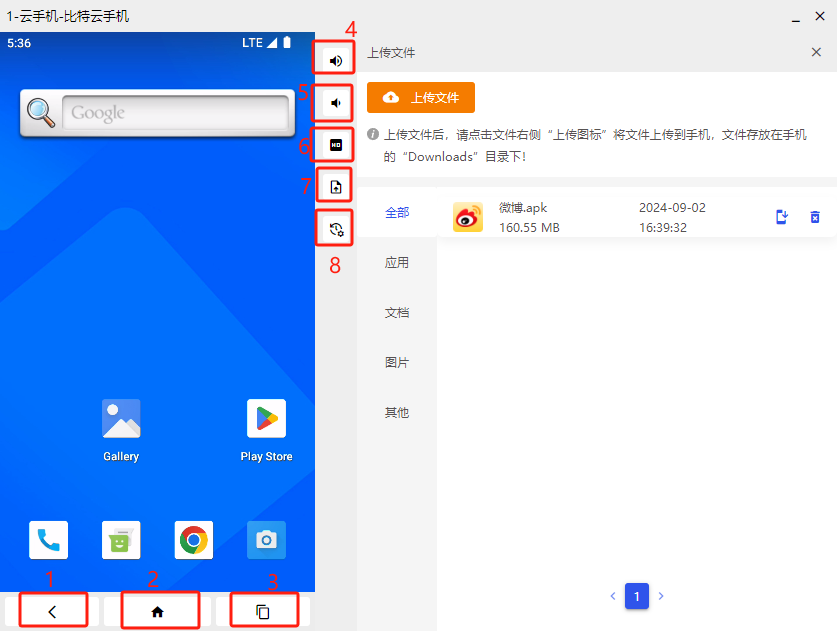837x631 pixels.
Task: Go to previous page of files
Action: coord(613,596)
